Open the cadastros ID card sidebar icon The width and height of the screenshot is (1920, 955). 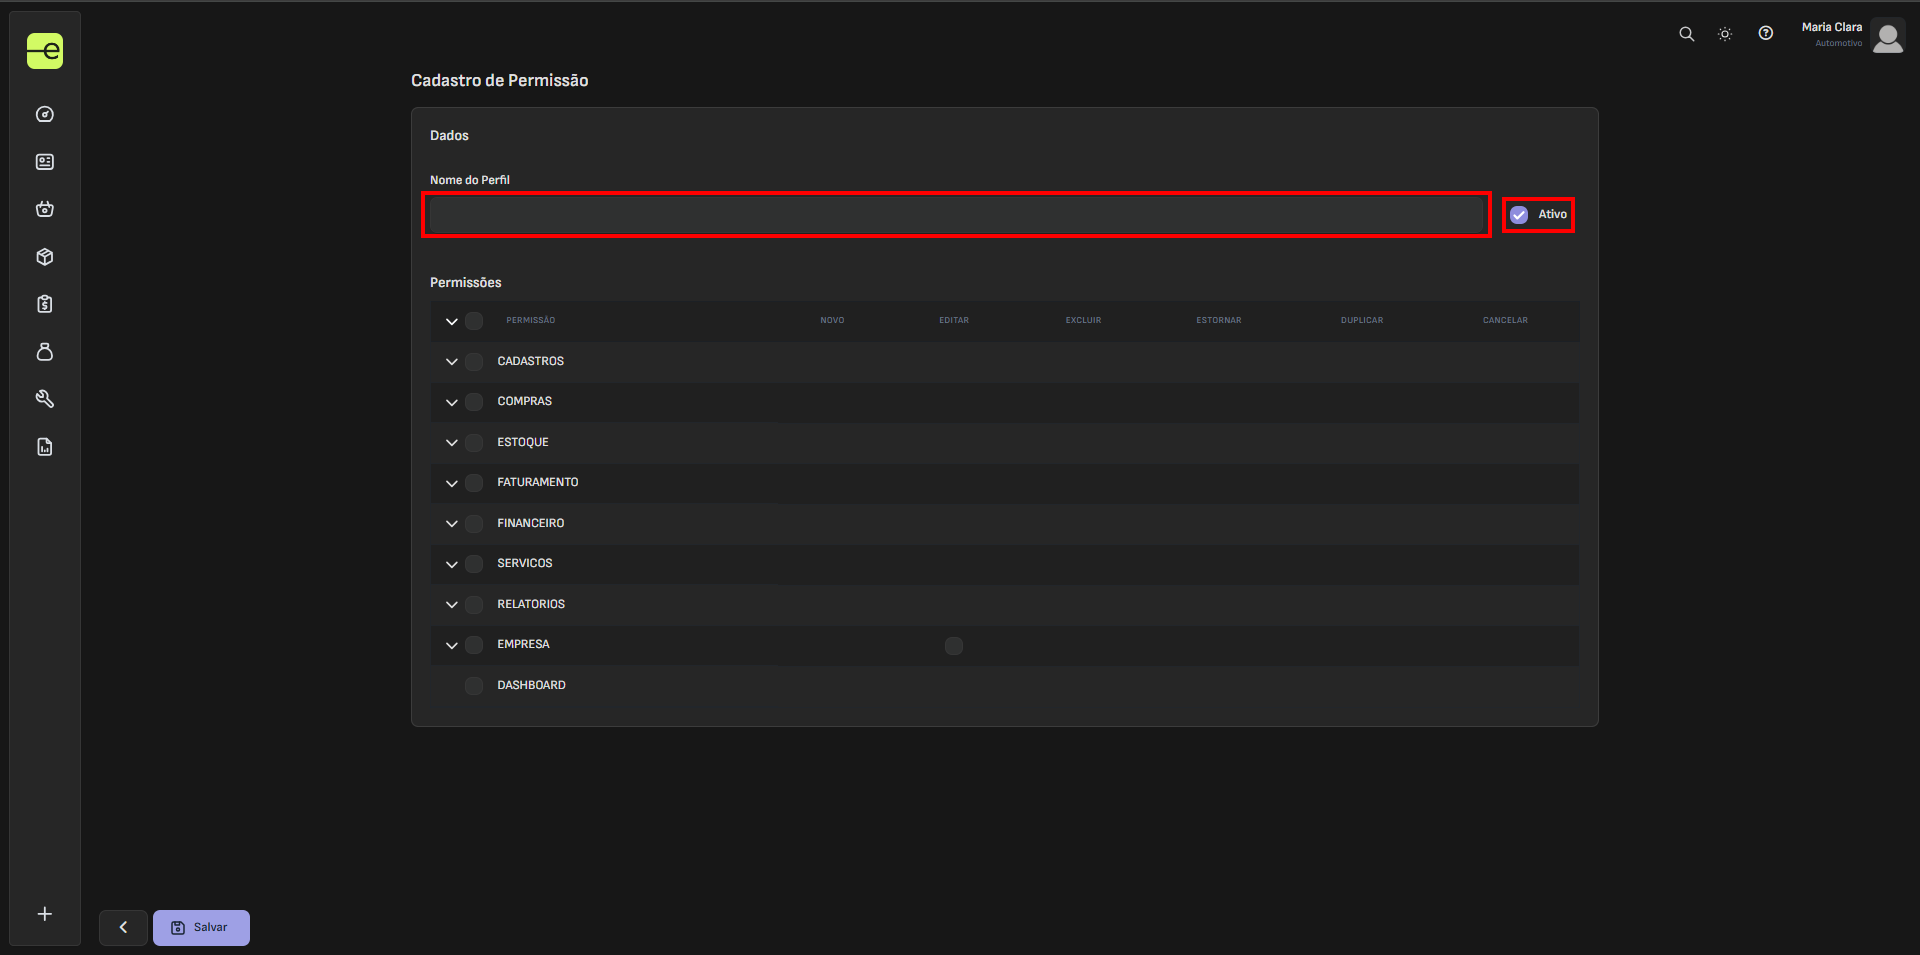click(x=45, y=162)
